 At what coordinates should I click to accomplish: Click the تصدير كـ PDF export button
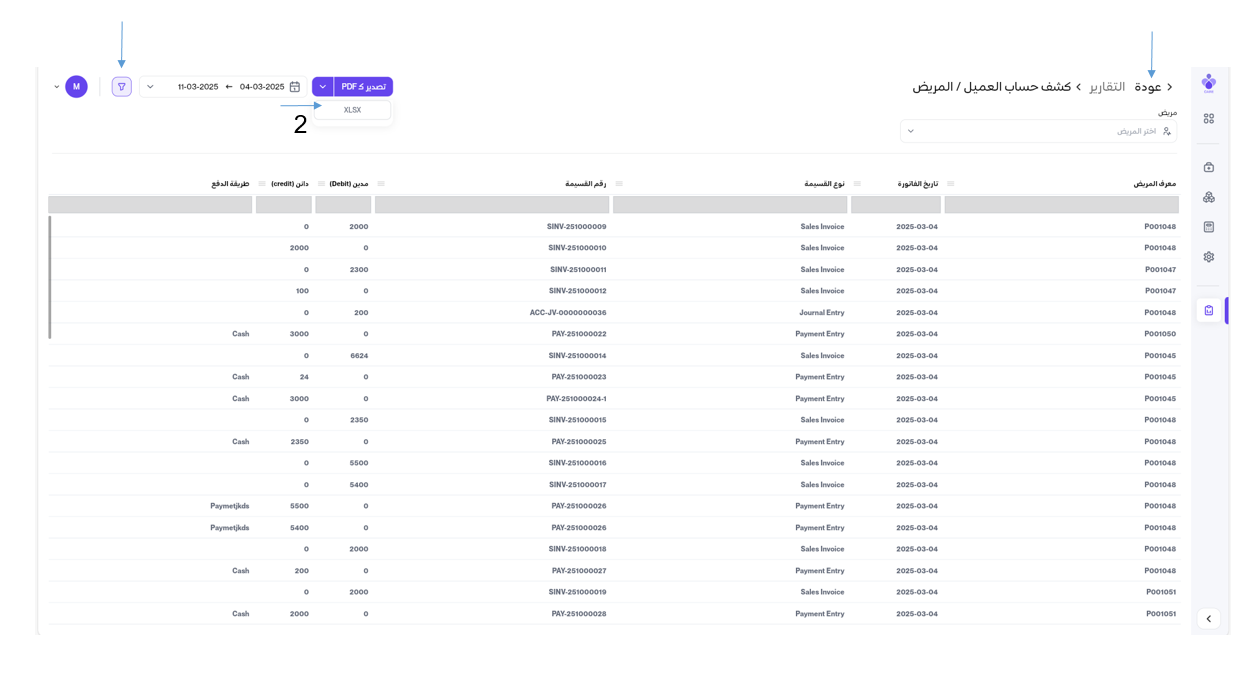tap(363, 87)
